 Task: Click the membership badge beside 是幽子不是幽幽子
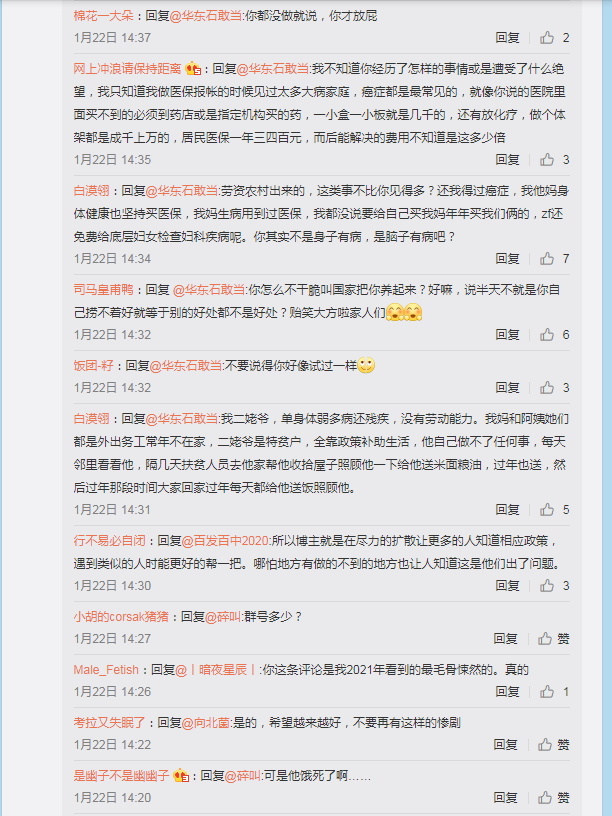pos(181,775)
